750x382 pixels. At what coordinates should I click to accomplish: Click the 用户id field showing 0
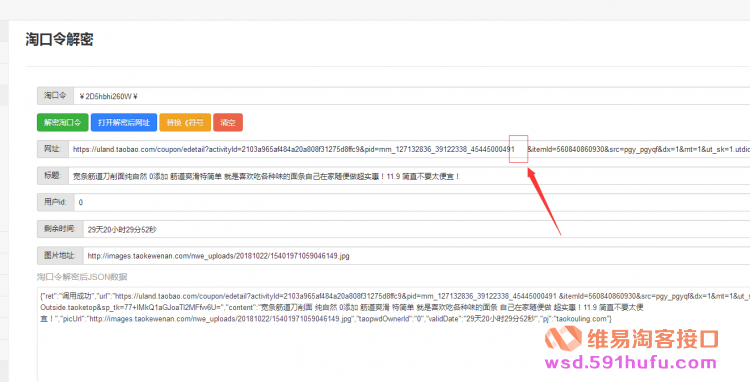[412, 202]
